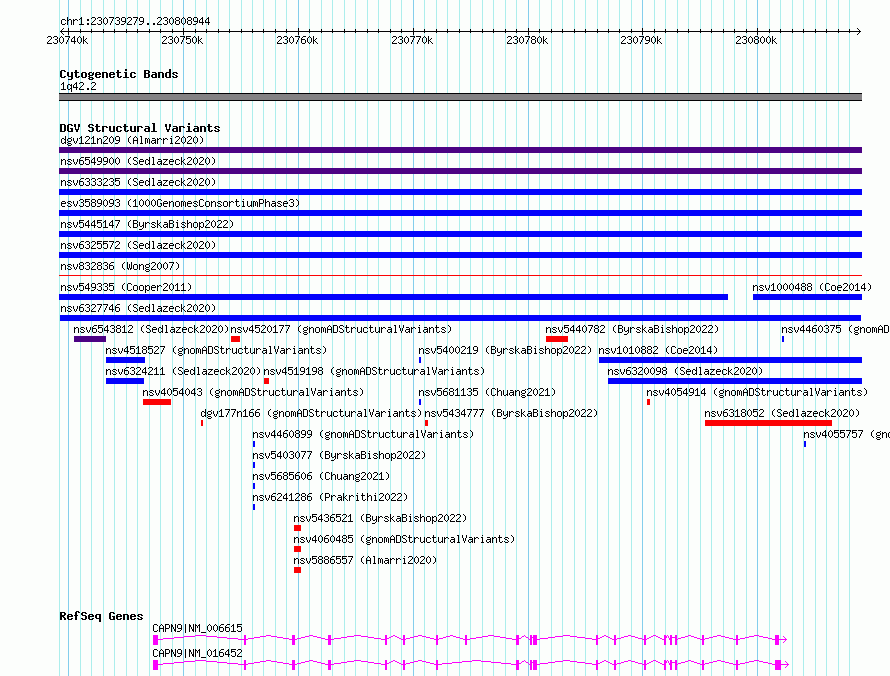Select the Cytogenetic Bands track title
Screen dimensions: 890x676
click(x=119, y=74)
